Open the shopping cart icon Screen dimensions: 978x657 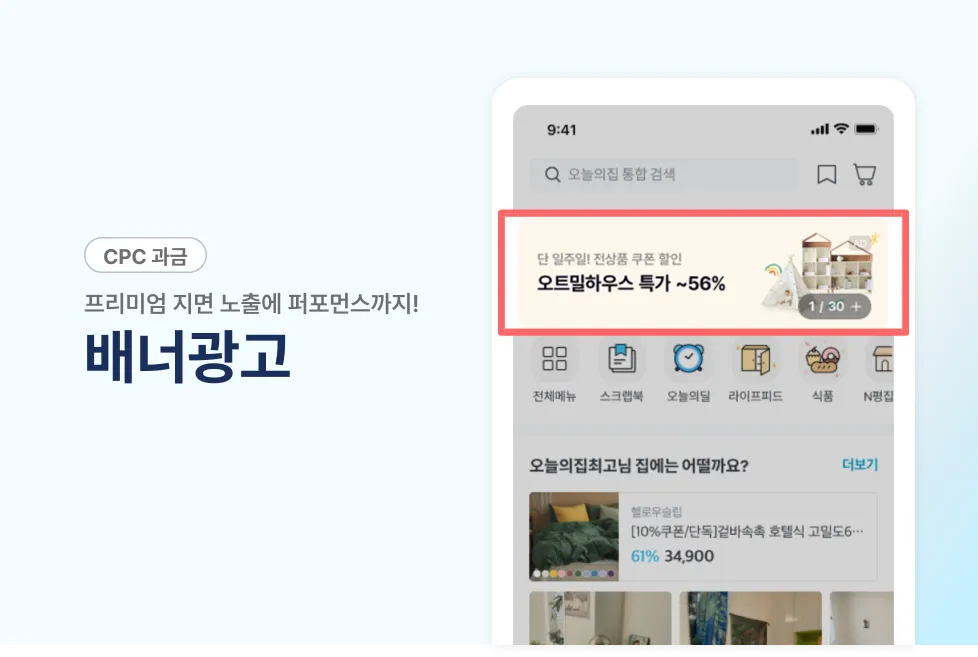864,174
